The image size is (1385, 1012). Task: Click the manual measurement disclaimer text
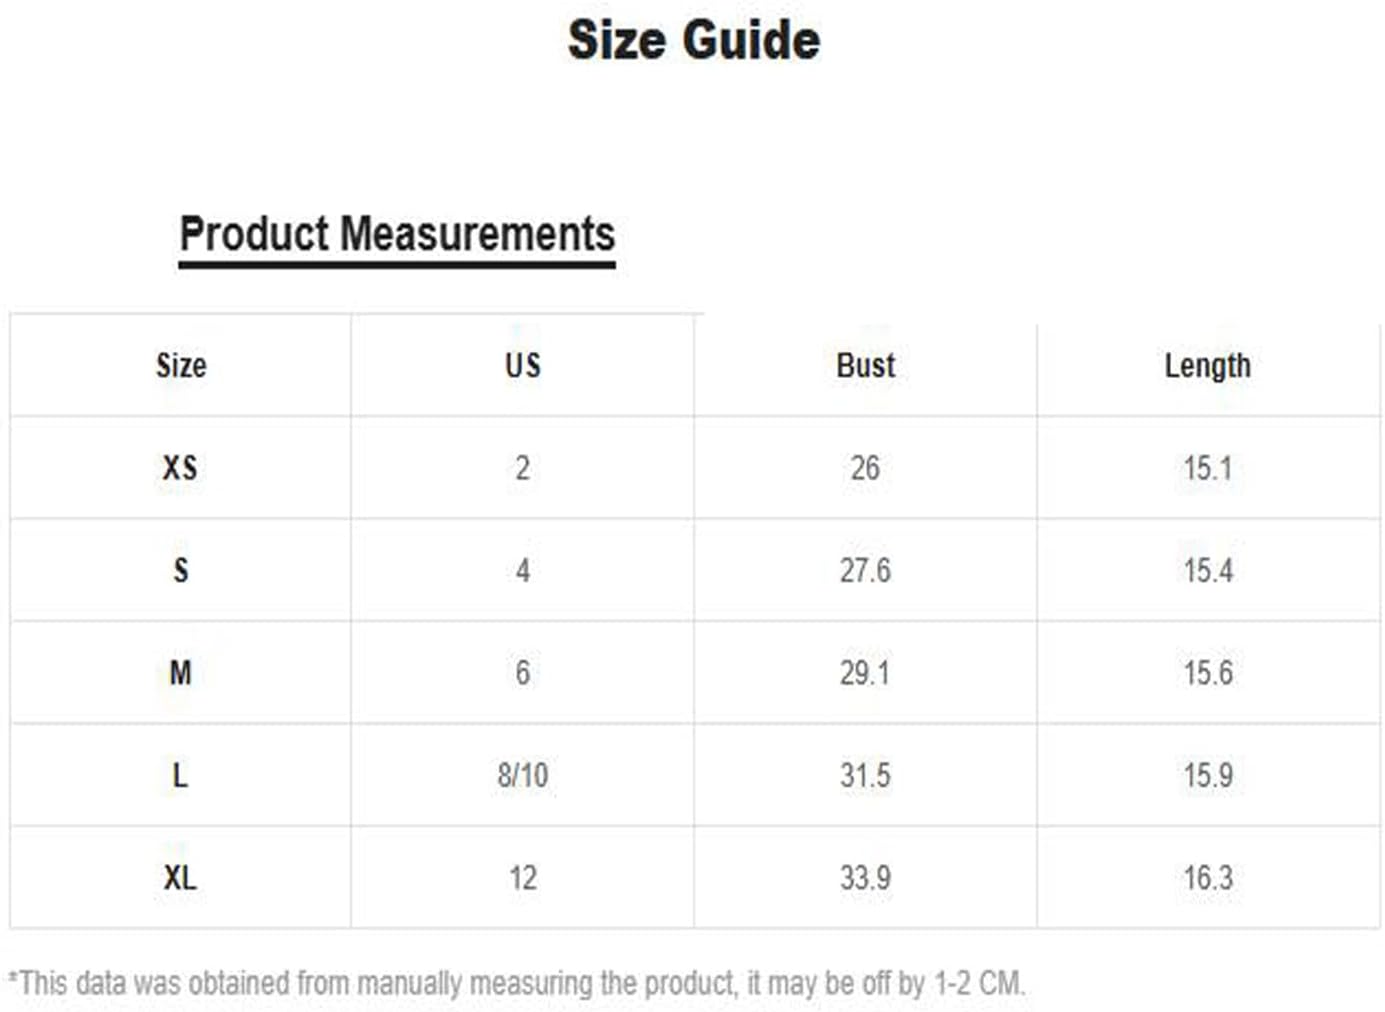click(517, 983)
